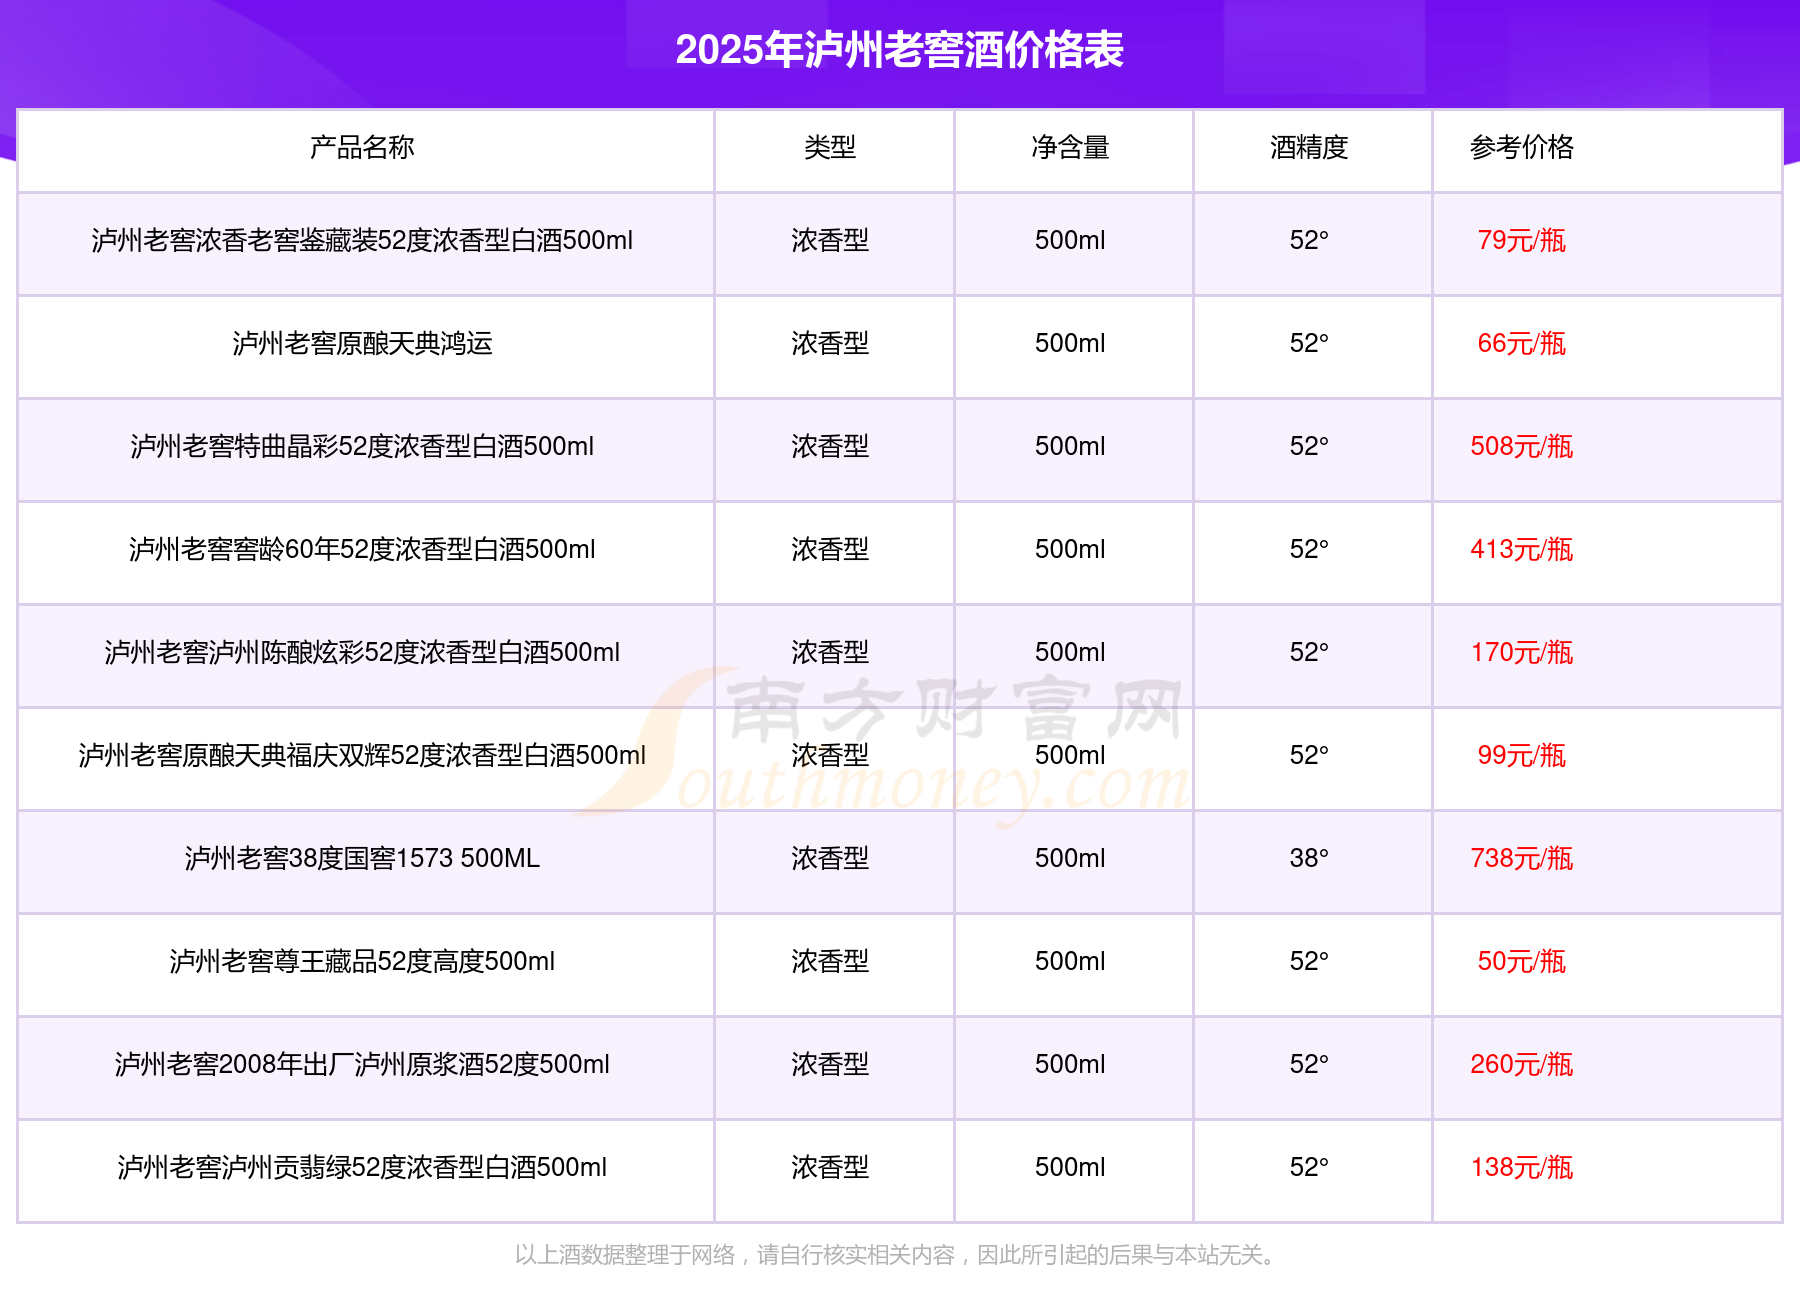Click the 38° alcohol value

click(1309, 858)
